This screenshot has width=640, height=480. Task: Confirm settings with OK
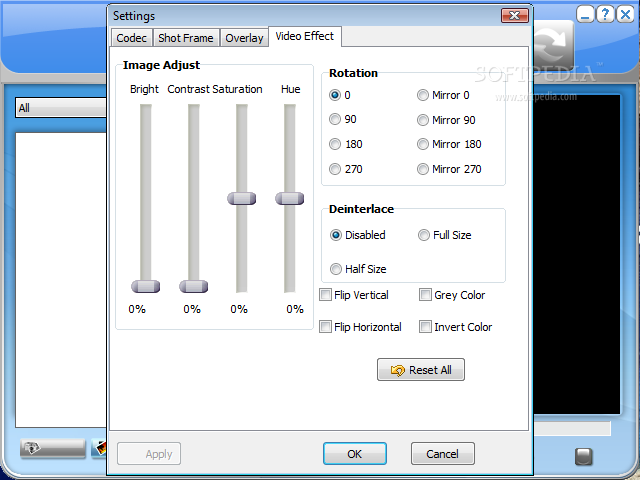(x=355, y=454)
